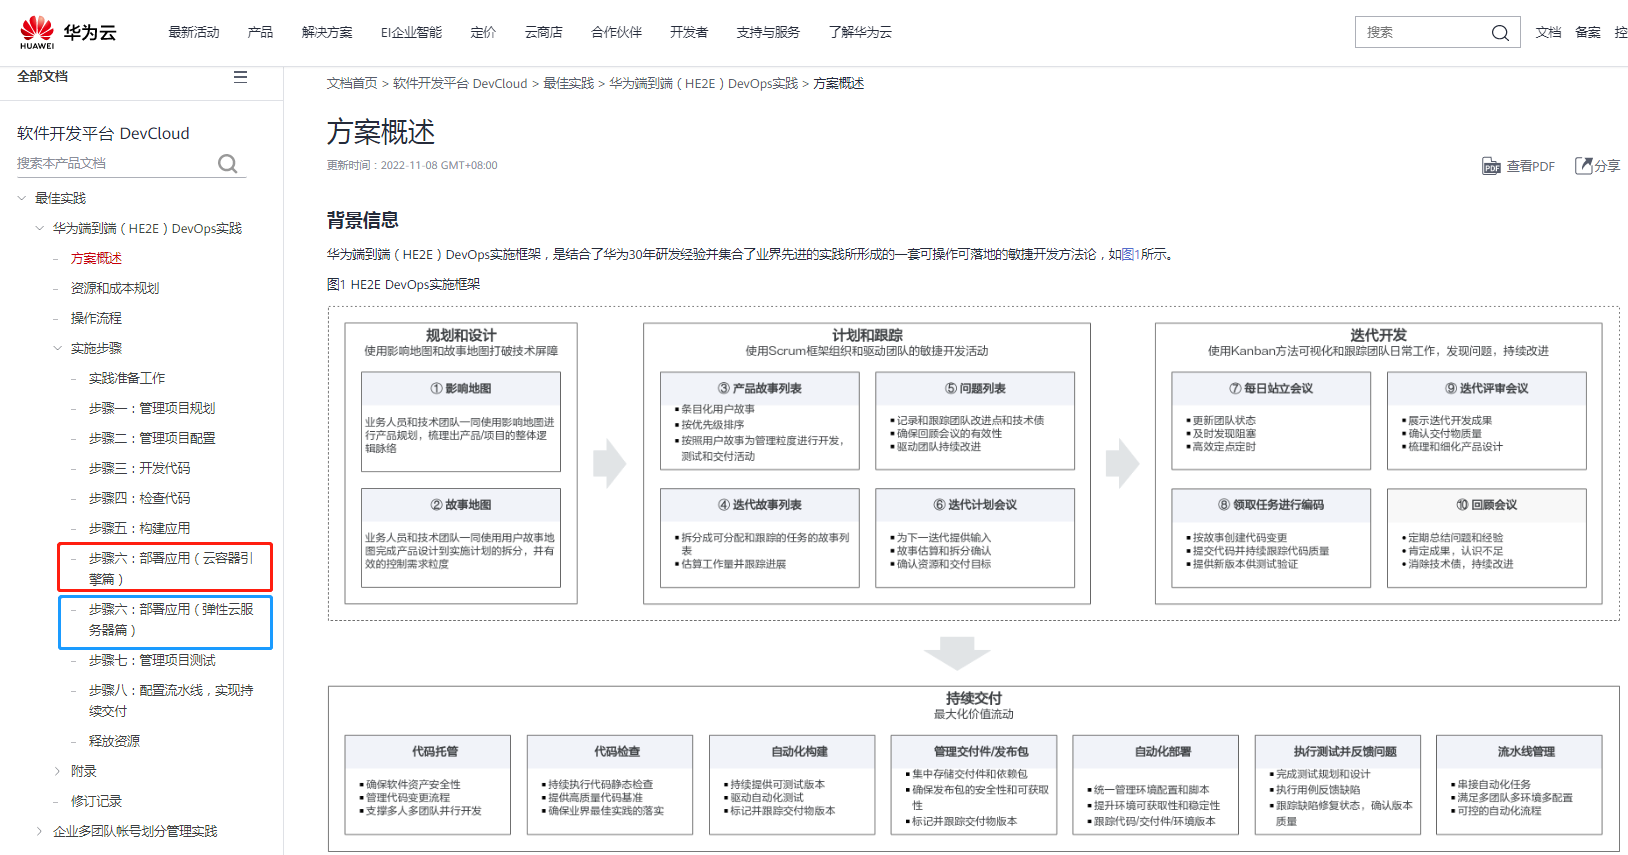Open 步骤七：管理项目测试
The image size is (1628, 855).
coord(152,660)
